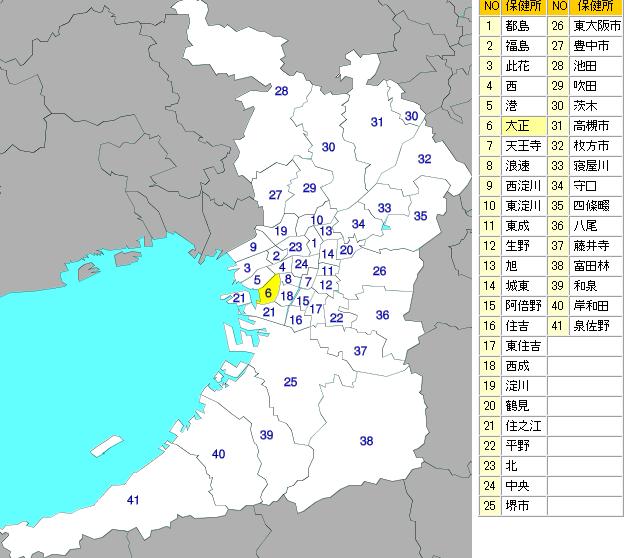629x558 pixels.
Task: Select map region 31 in the northeast
Action: (377, 122)
